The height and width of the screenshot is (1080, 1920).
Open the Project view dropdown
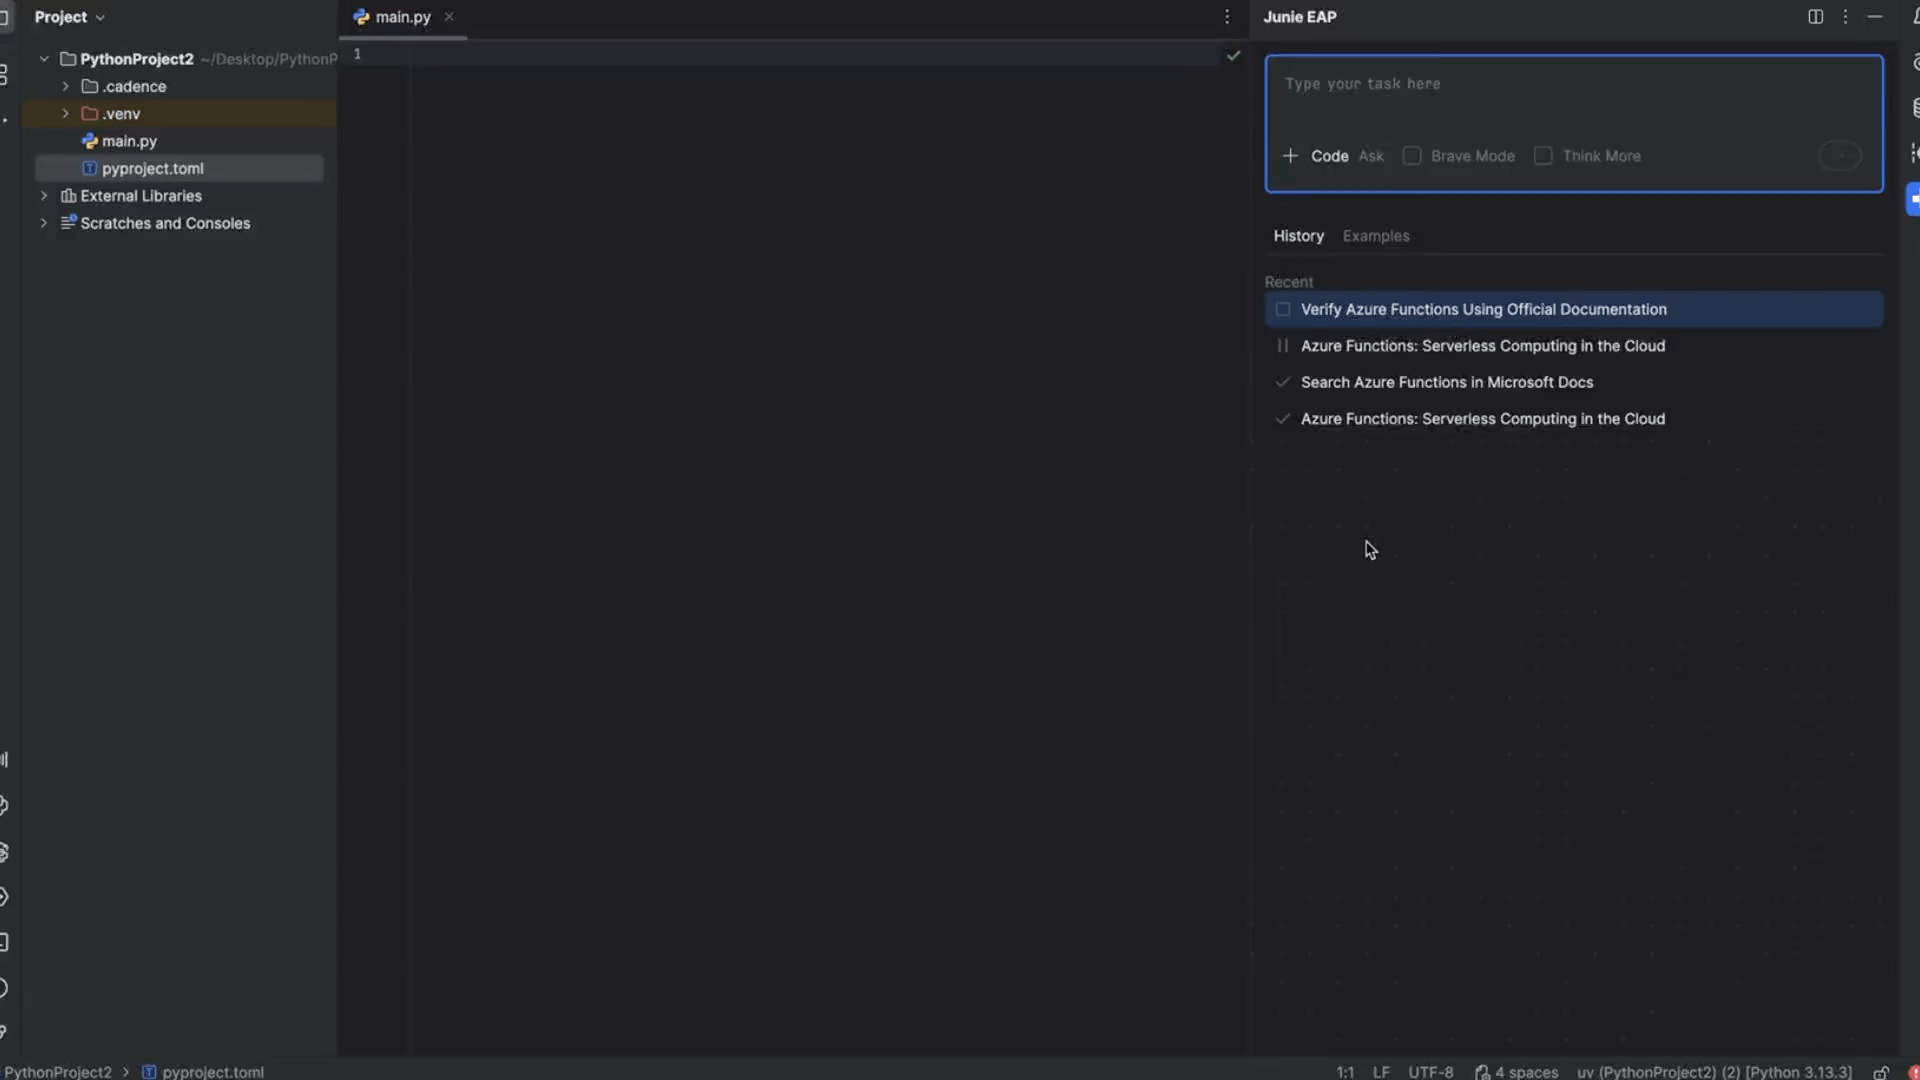pyautogui.click(x=69, y=17)
